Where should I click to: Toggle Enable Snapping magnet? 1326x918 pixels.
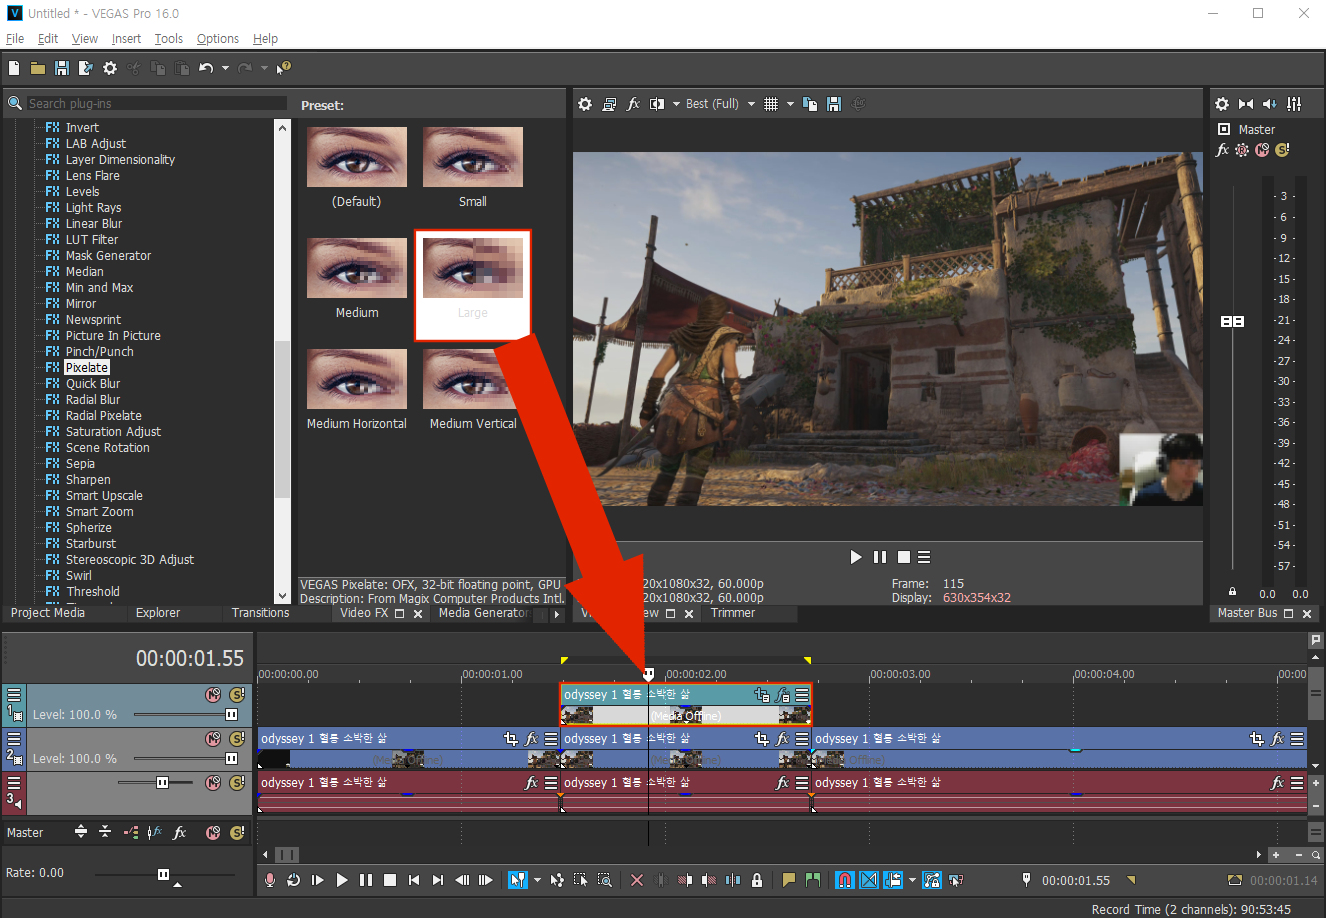click(x=845, y=880)
